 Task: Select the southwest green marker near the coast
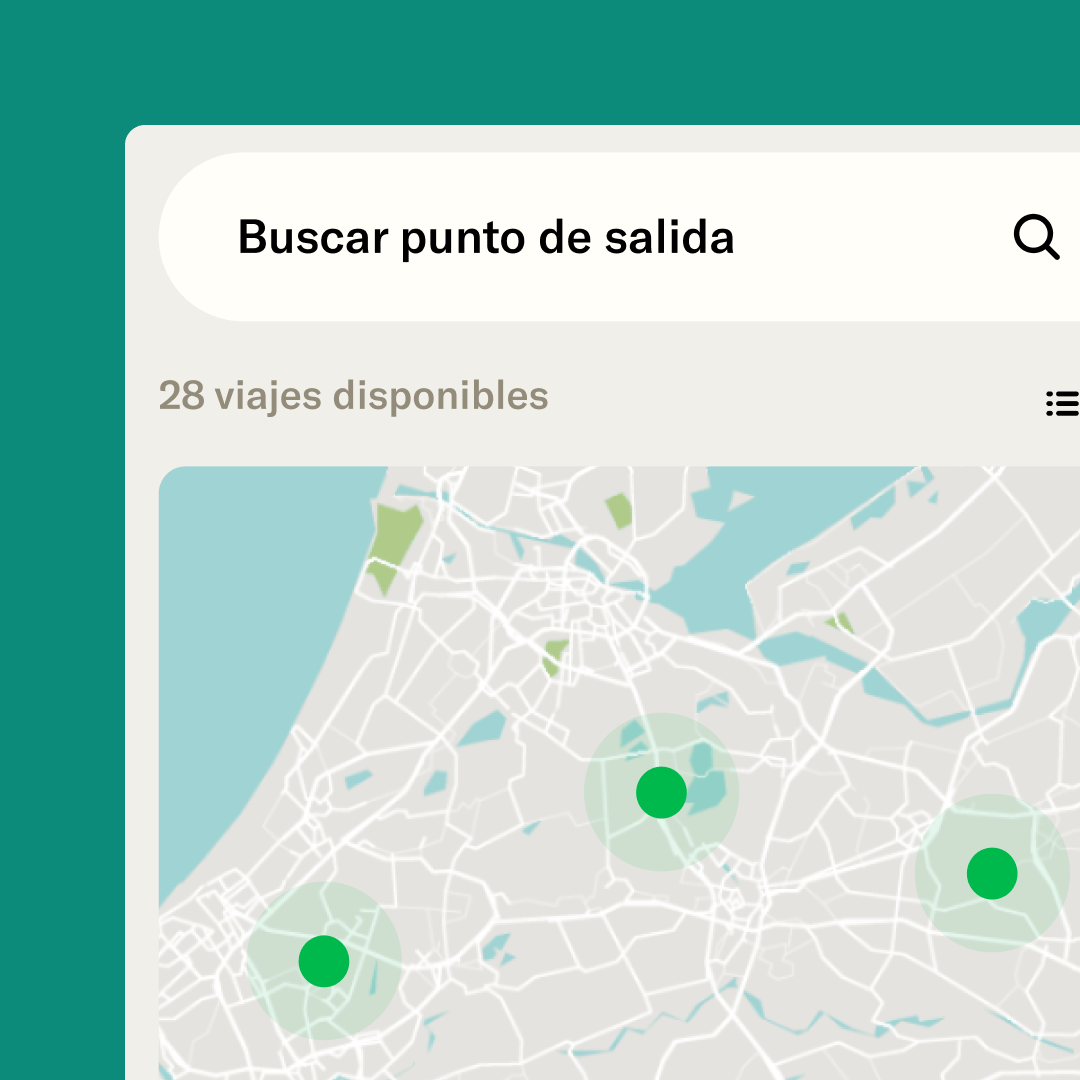point(324,961)
